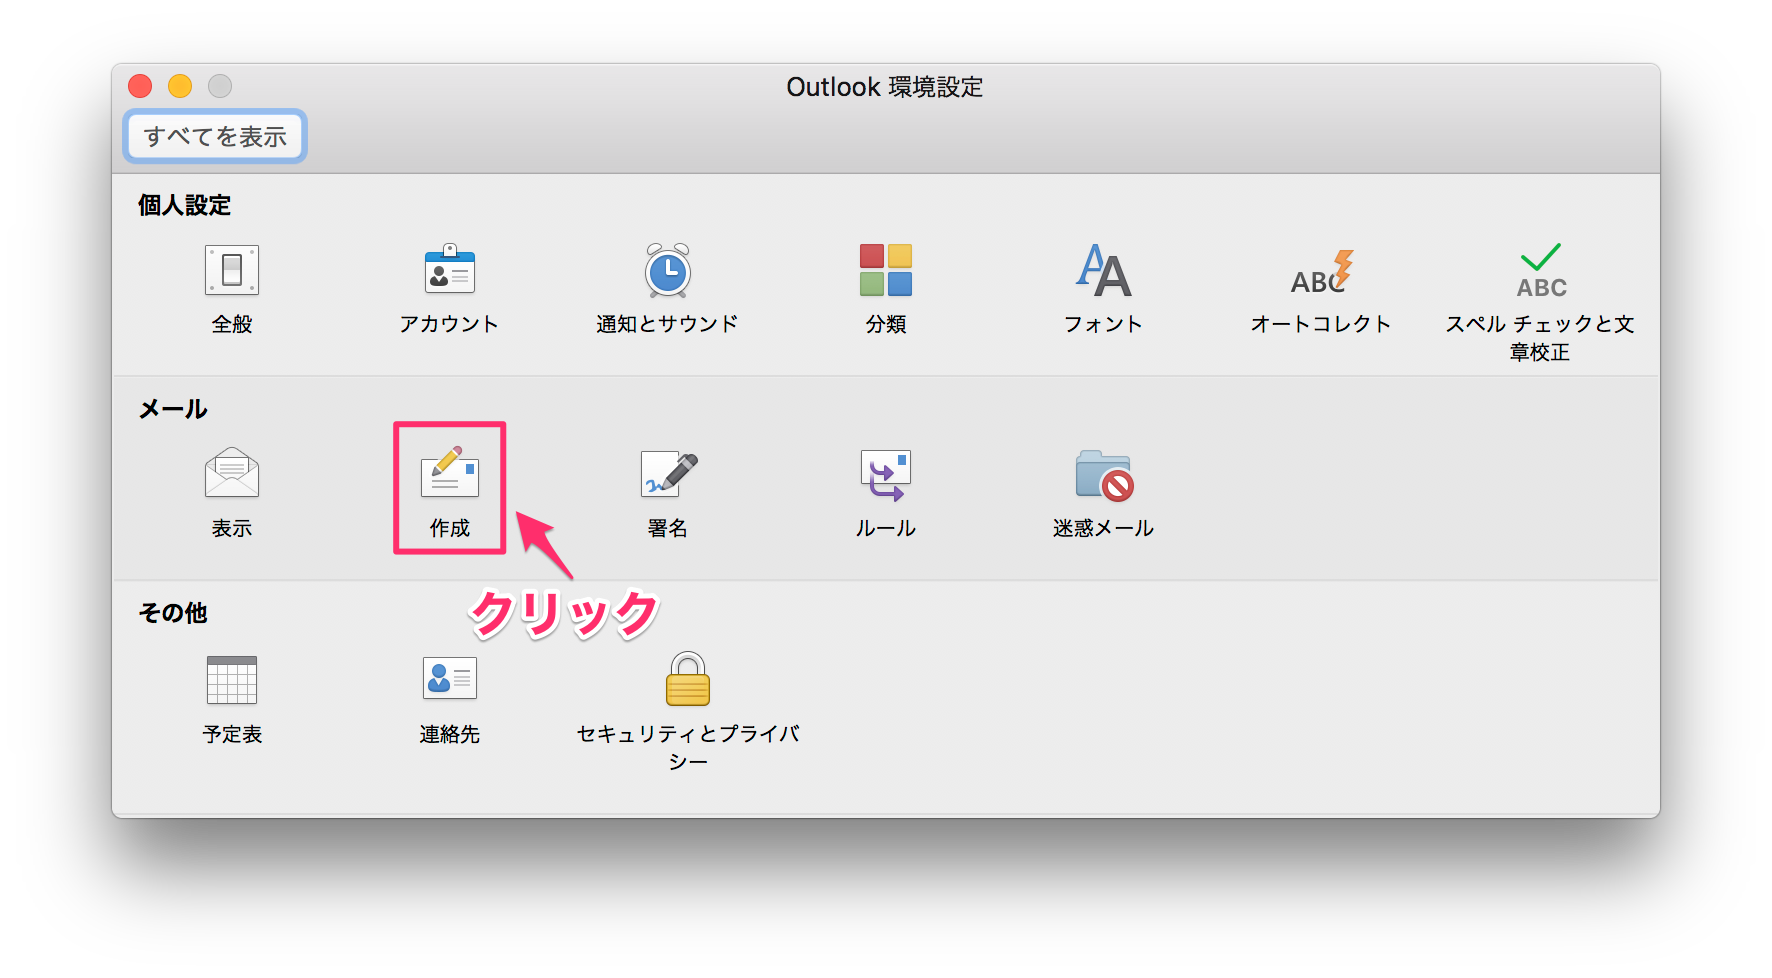Open the 連絡先 contact card icon
1772x978 pixels.
pyautogui.click(x=450, y=678)
